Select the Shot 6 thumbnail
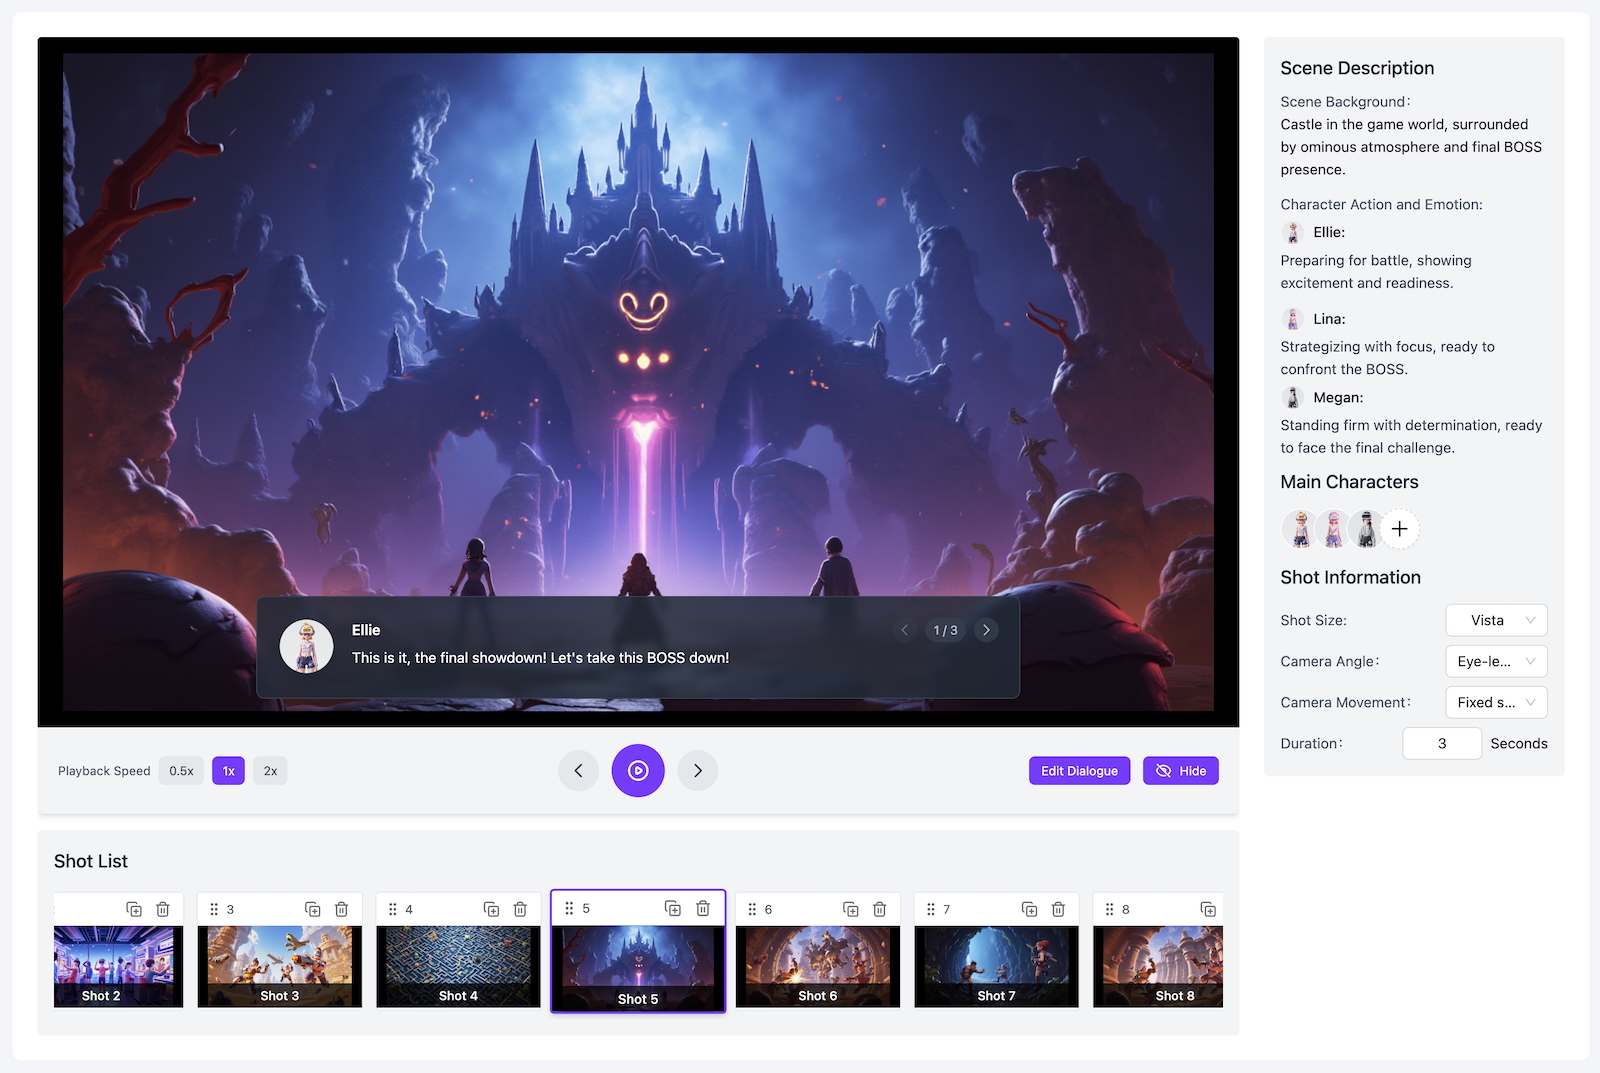This screenshot has width=1600, height=1073. 817,966
